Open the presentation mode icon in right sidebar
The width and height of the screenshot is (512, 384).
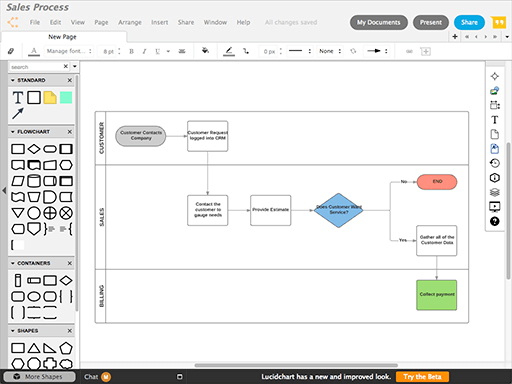[495, 207]
